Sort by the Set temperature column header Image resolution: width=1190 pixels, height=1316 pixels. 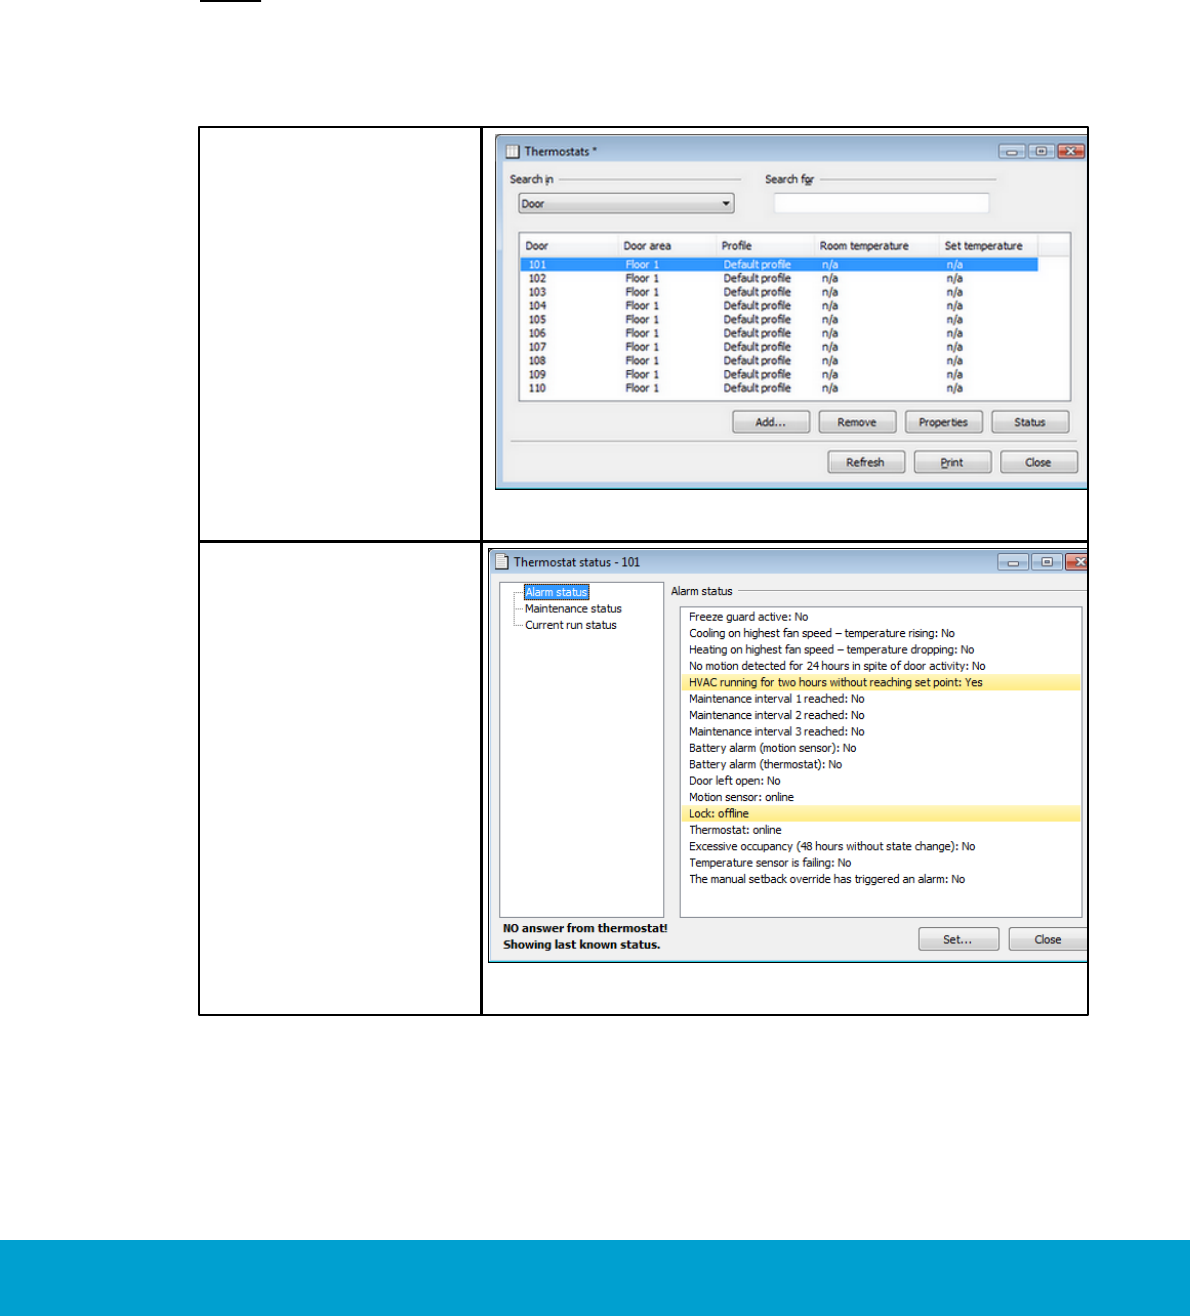pos(988,245)
